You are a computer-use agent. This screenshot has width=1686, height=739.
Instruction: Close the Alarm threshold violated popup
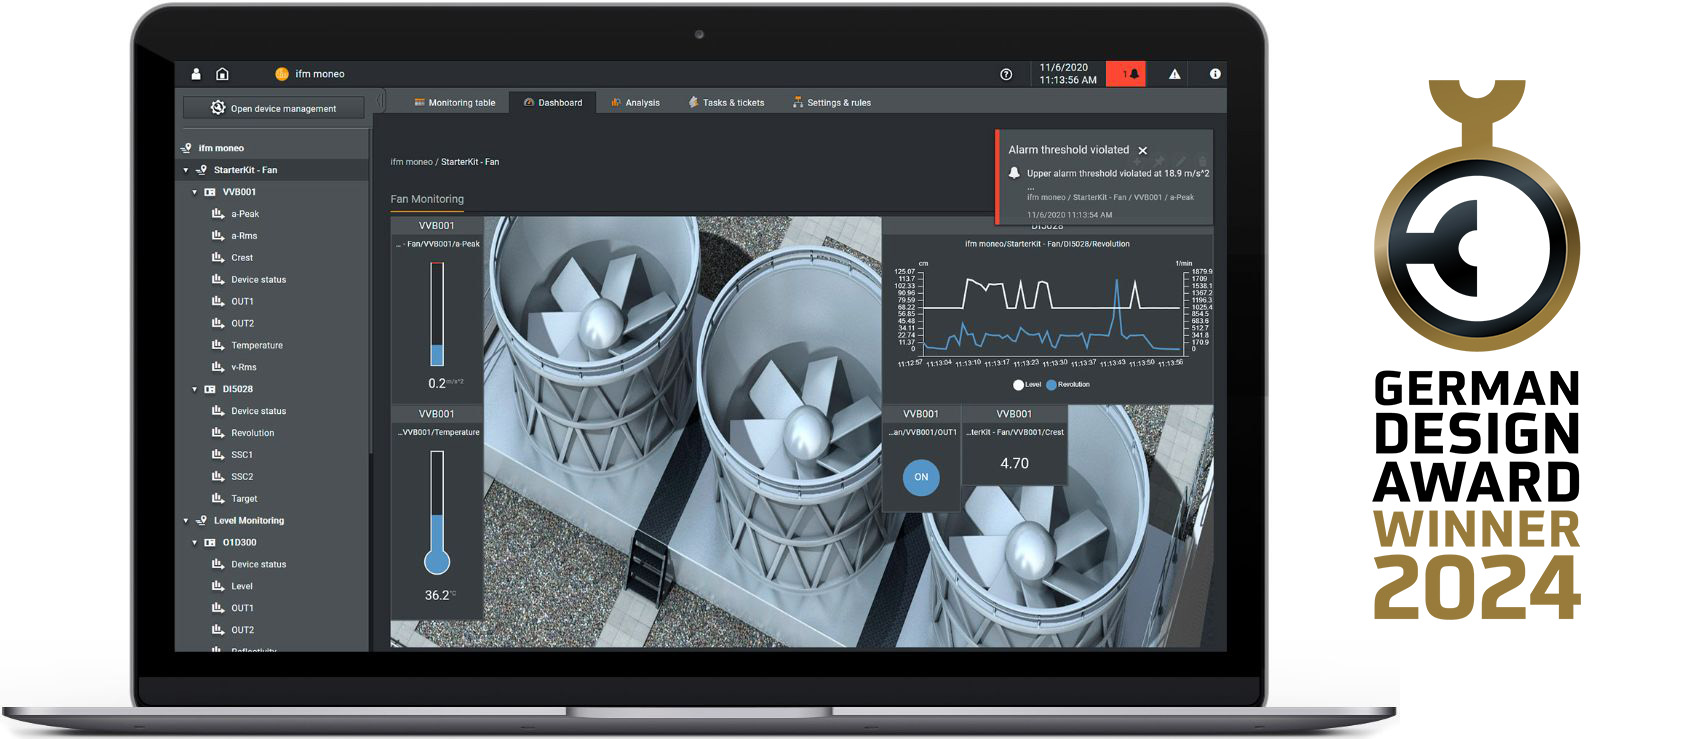(x=1143, y=150)
